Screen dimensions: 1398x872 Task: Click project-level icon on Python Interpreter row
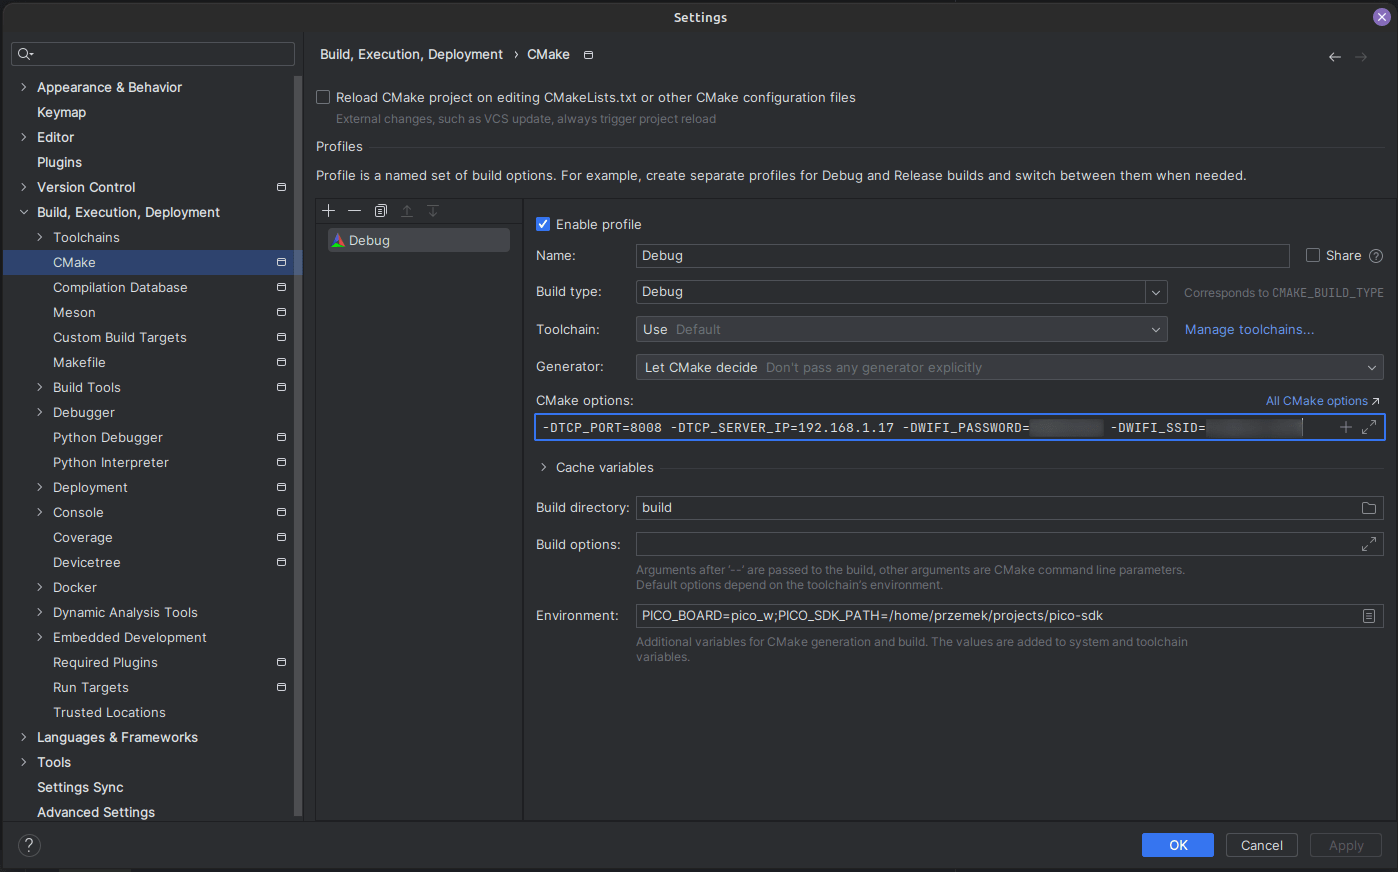tap(281, 462)
